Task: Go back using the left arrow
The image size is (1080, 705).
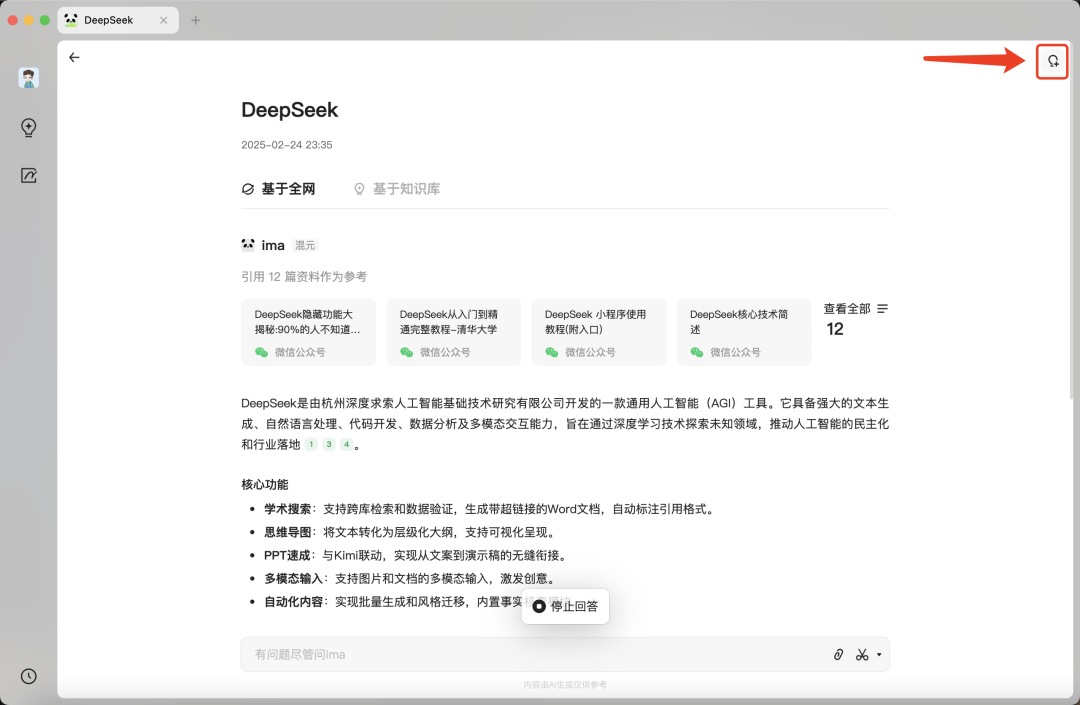Action: pos(74,58)
